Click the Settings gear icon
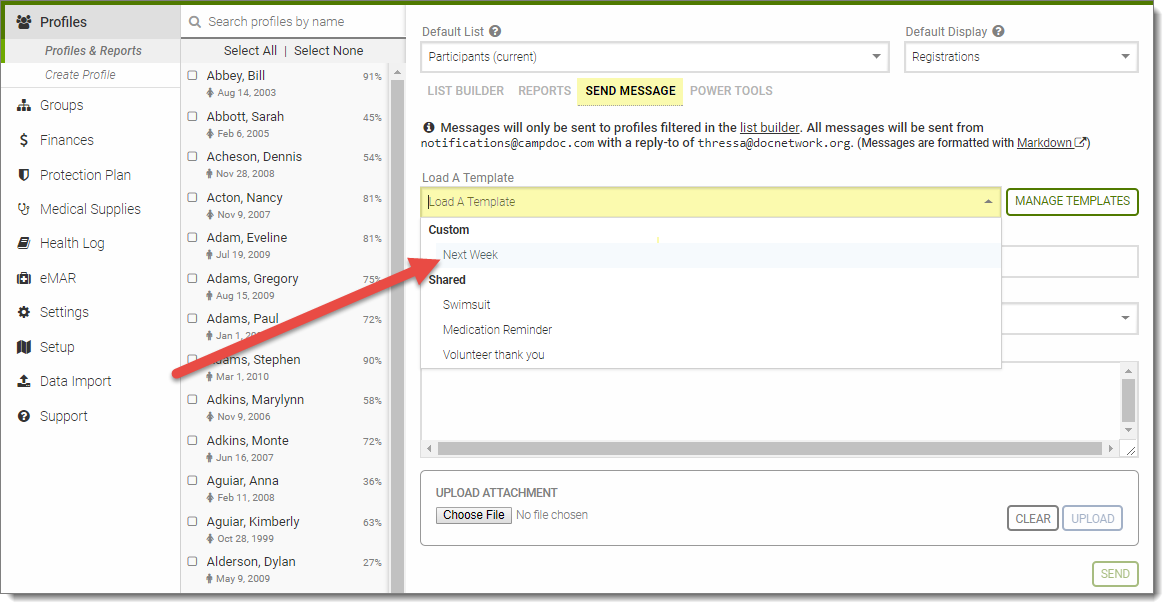The width and height of the screenshot is (1169, 609). pyautogui.click(x=24, y=313)
